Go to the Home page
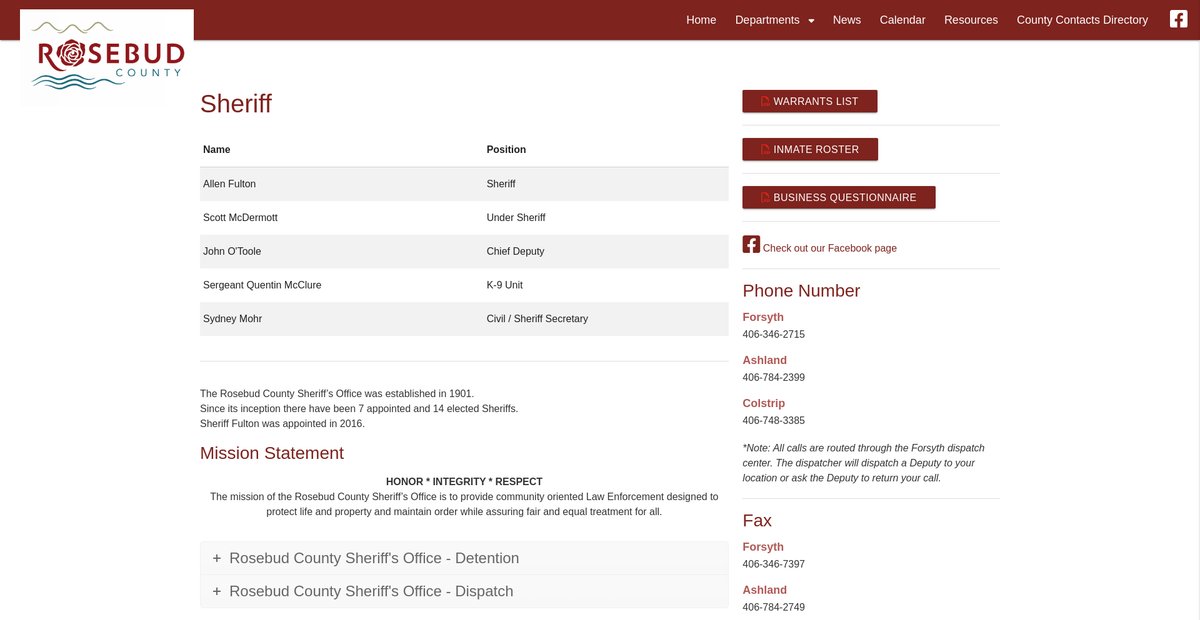This screenshot has height=620, width=1200. click(701, 20)
